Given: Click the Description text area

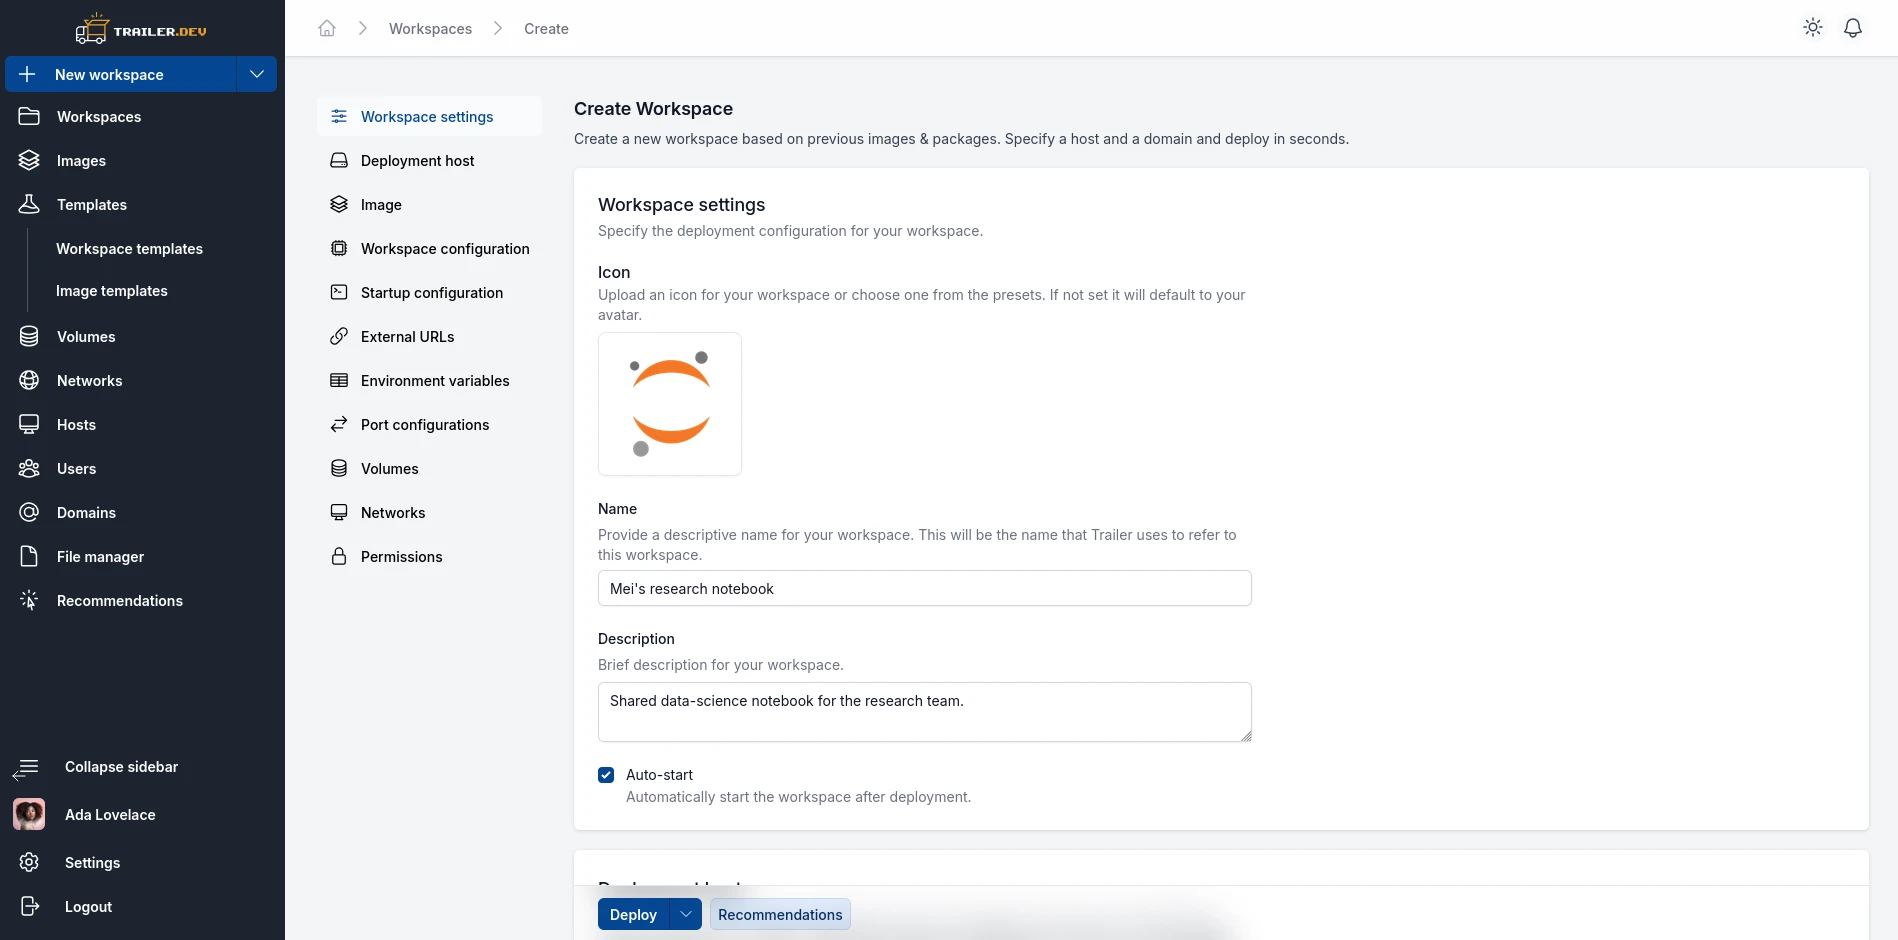Looking at the screenshot, I should point(925,712).
